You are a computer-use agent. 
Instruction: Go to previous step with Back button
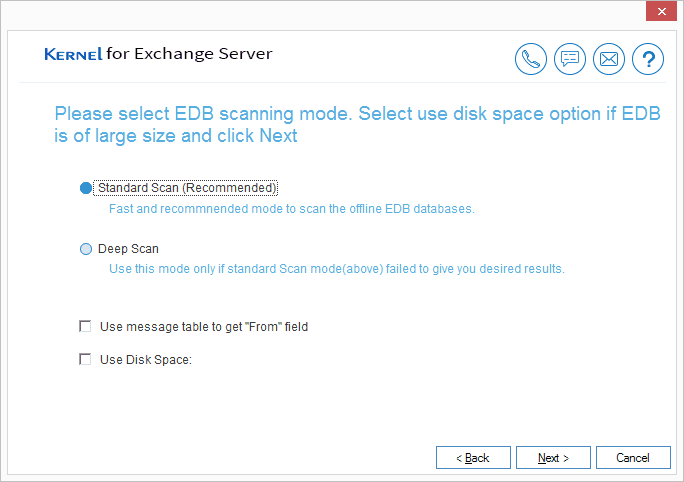(473, 457)
